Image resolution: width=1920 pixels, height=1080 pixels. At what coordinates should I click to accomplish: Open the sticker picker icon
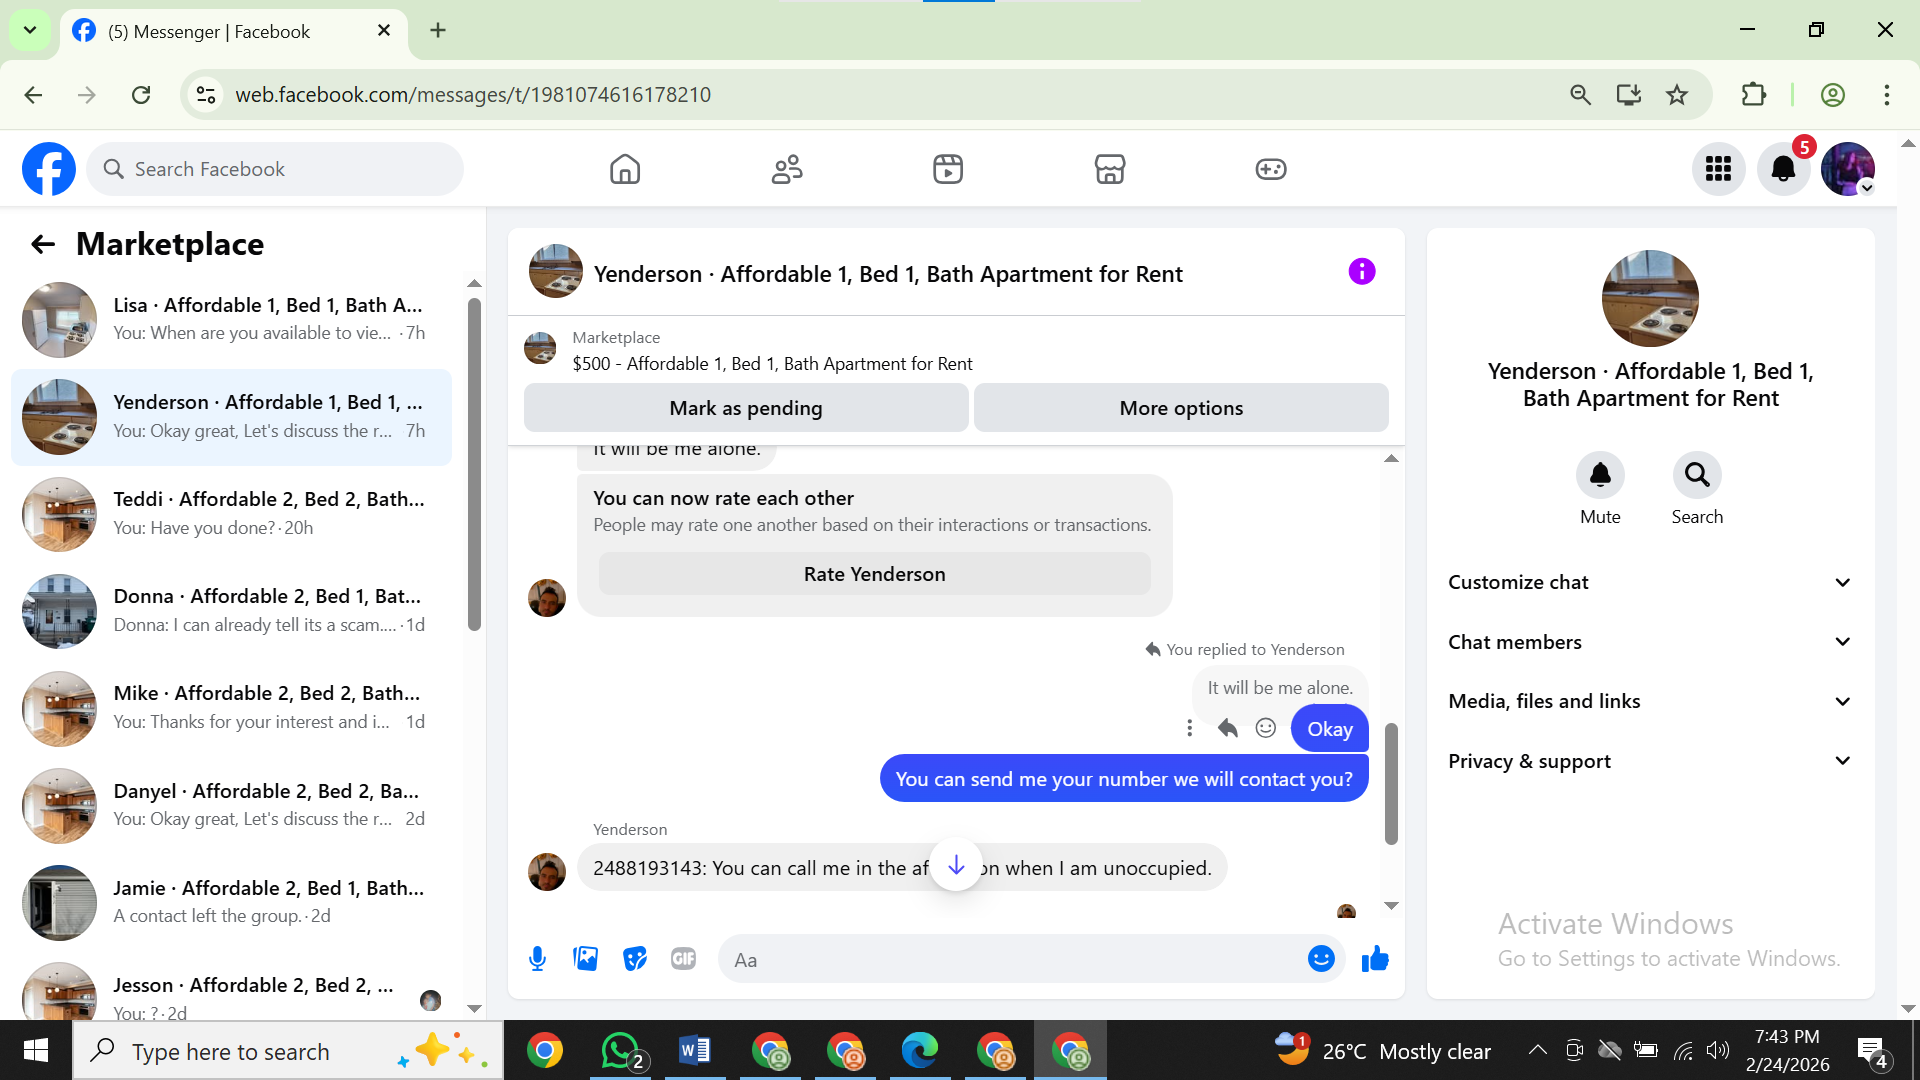click(x=635, y=959)
